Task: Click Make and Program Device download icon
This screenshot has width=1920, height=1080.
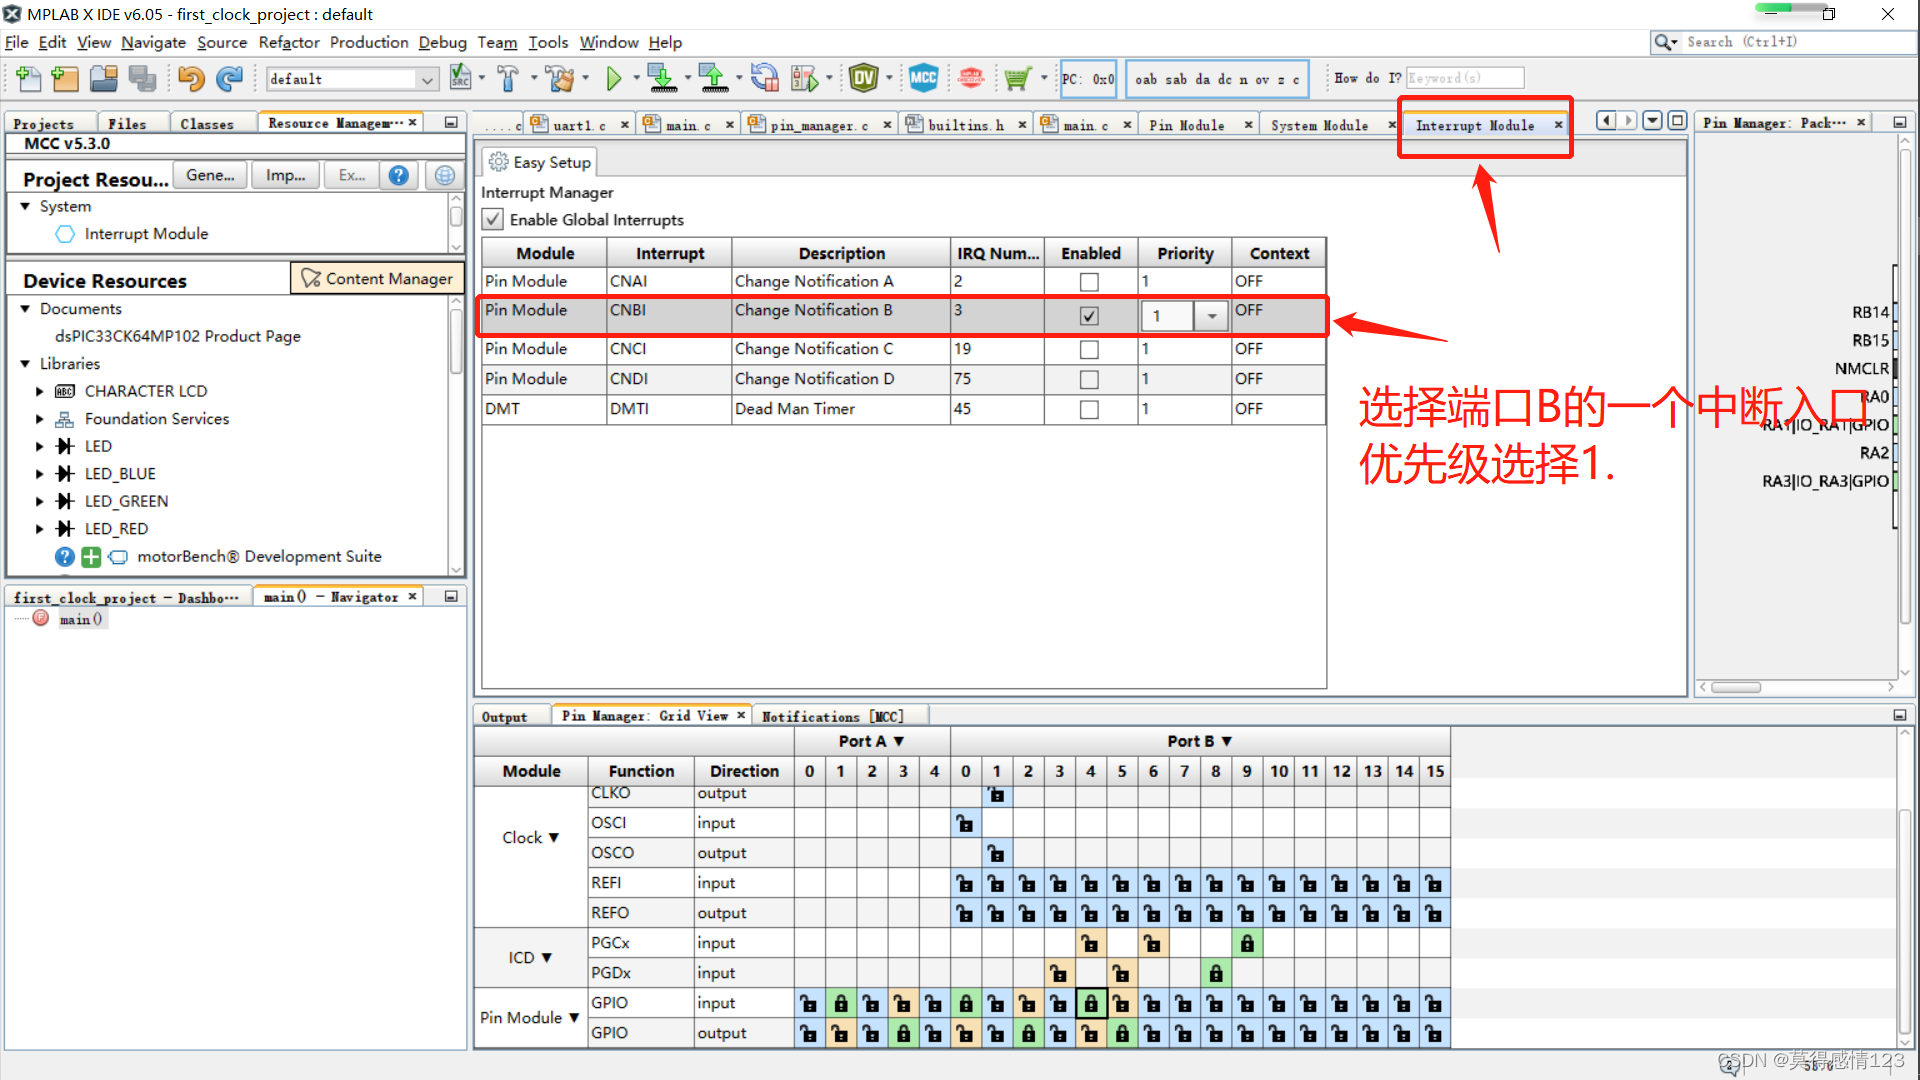Action: tap(661, 78)
